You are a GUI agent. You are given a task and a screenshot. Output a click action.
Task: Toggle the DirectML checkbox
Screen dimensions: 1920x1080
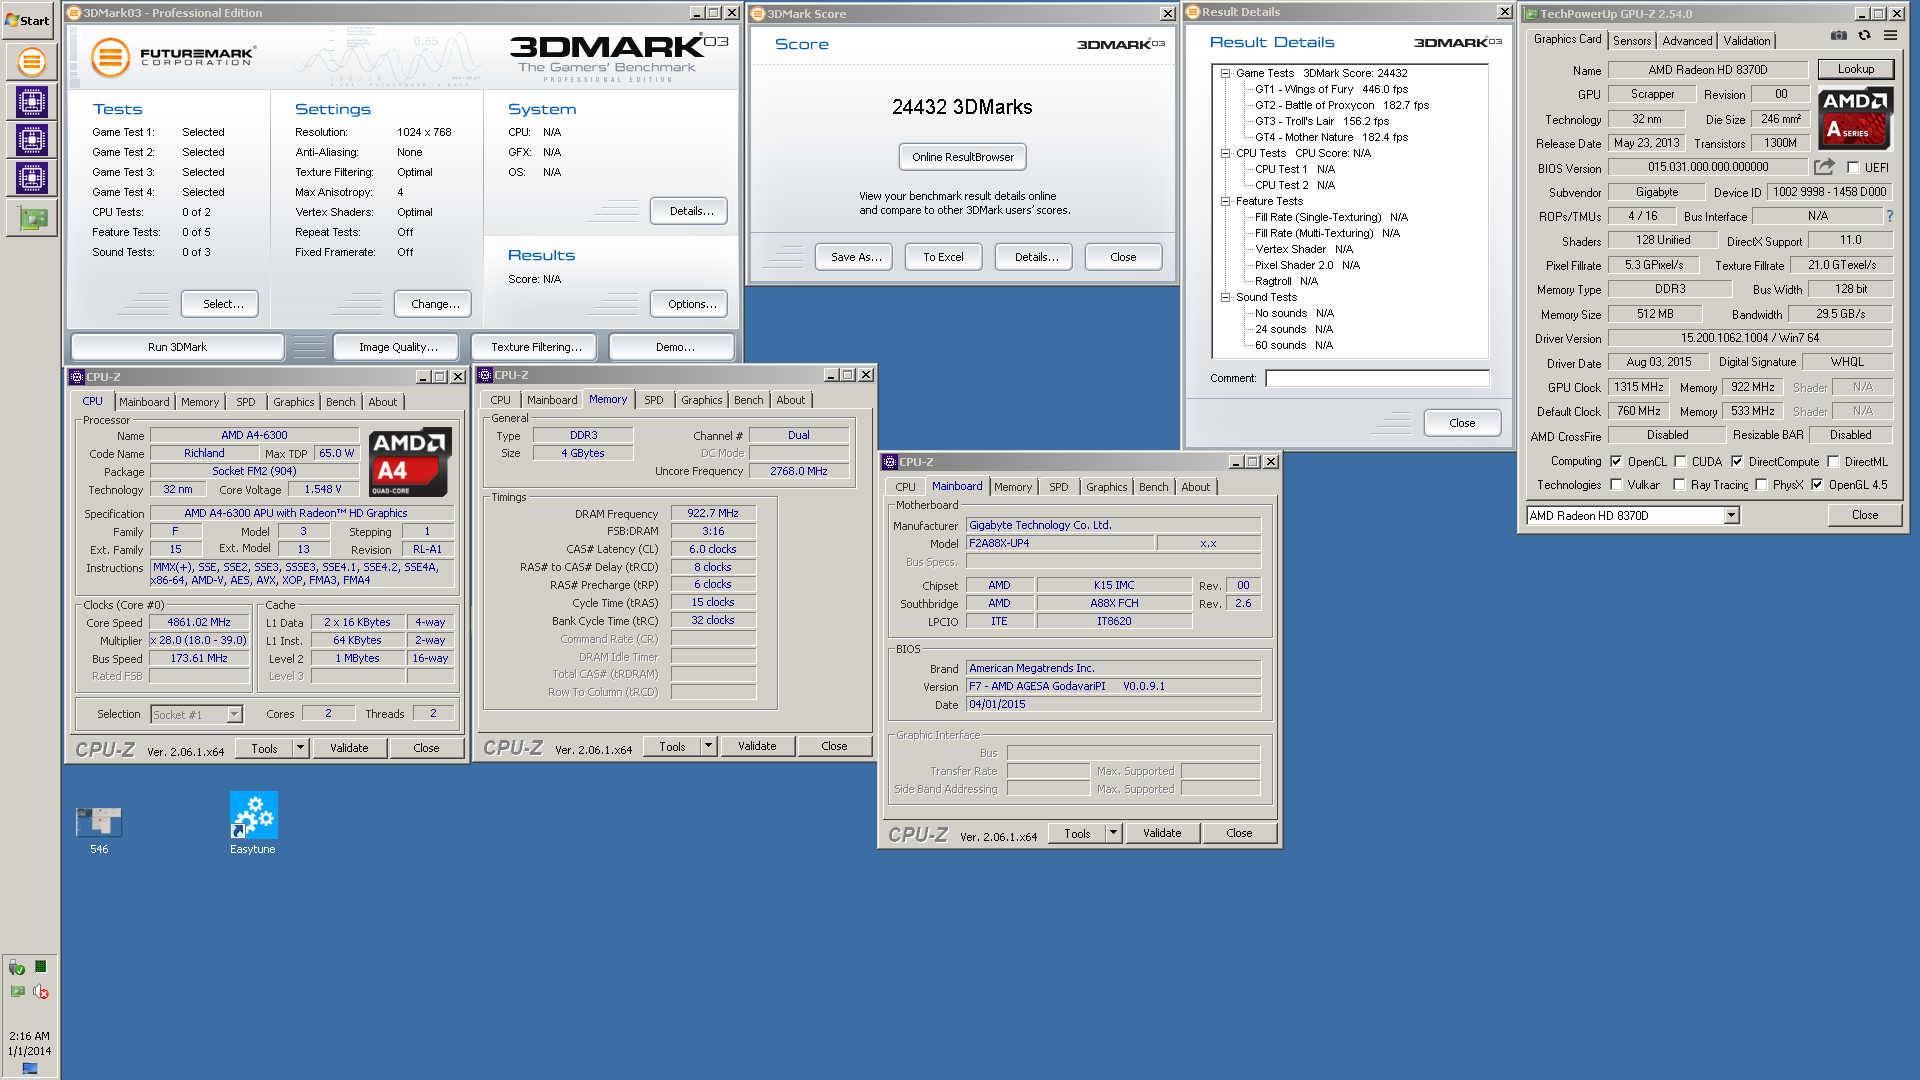click(1833, 461)
